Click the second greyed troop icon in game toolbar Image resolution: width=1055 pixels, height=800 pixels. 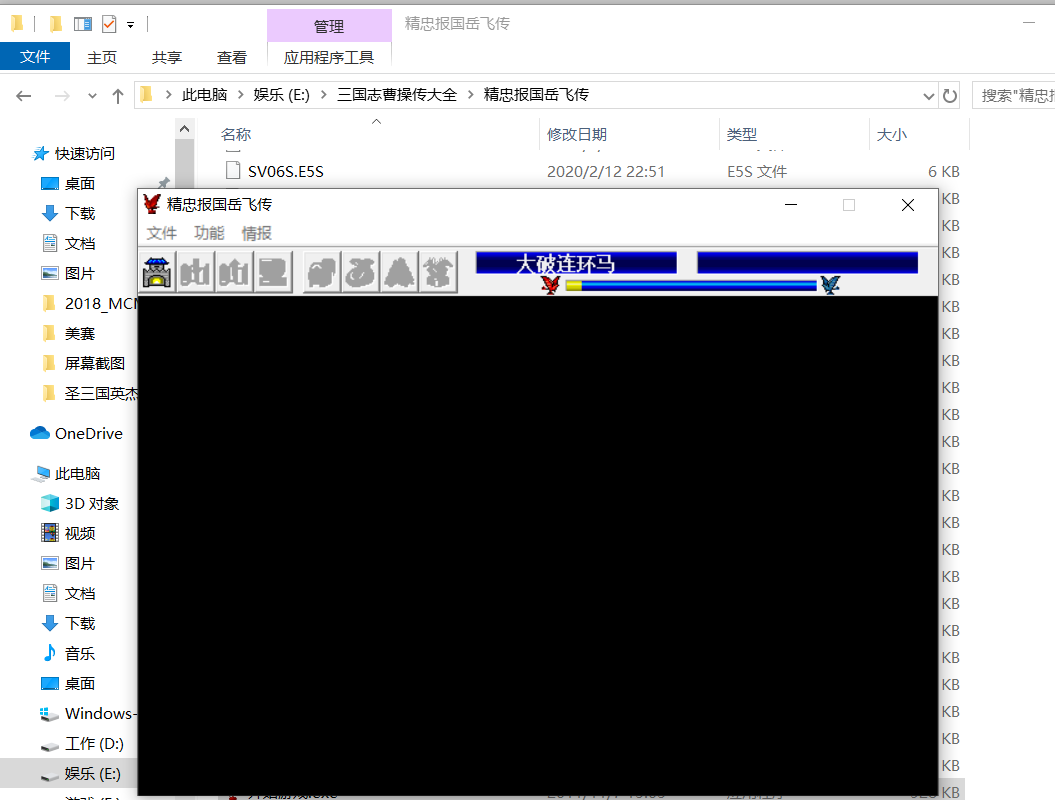click(x=234, y=272)
